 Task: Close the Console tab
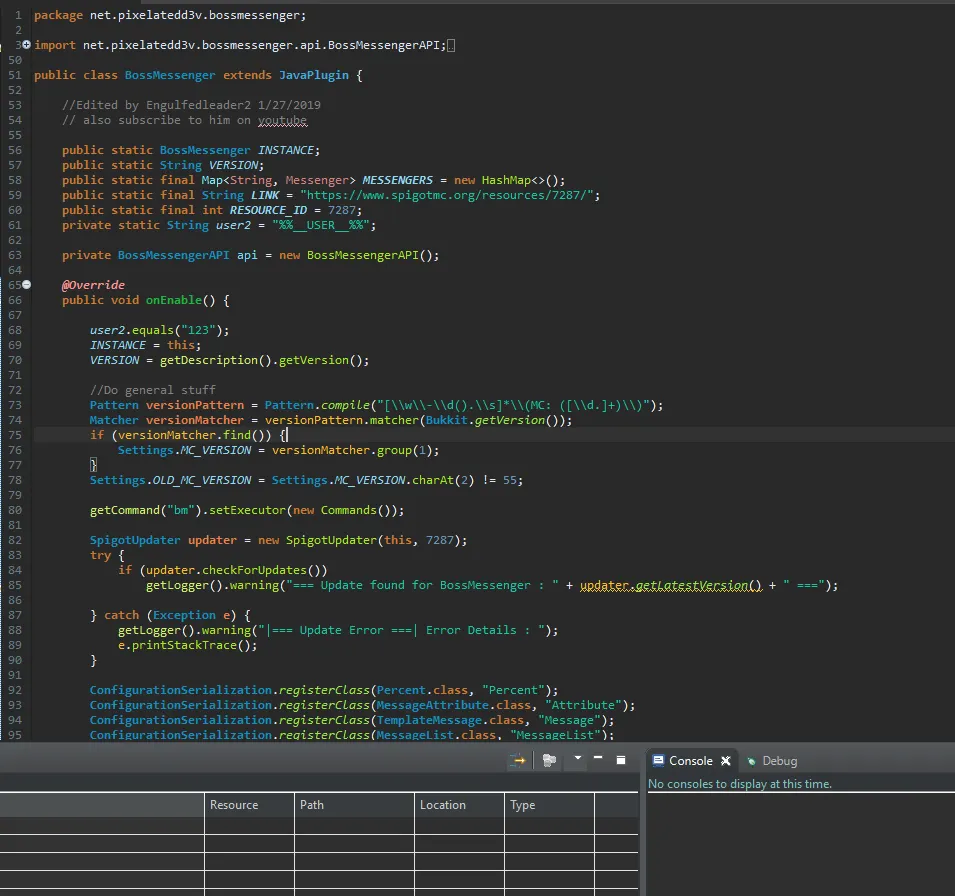click(x=726, y=761)
